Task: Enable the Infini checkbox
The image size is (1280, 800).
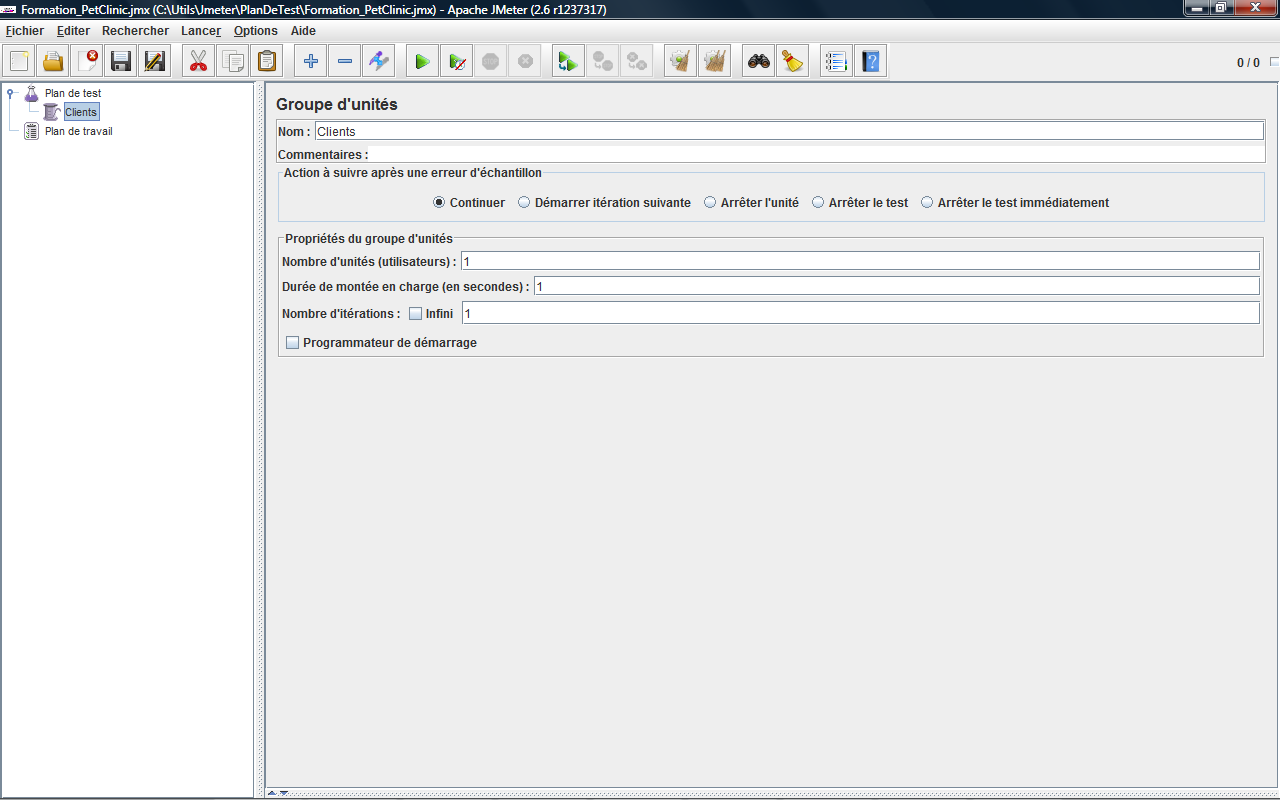Action: coord(416,314)
